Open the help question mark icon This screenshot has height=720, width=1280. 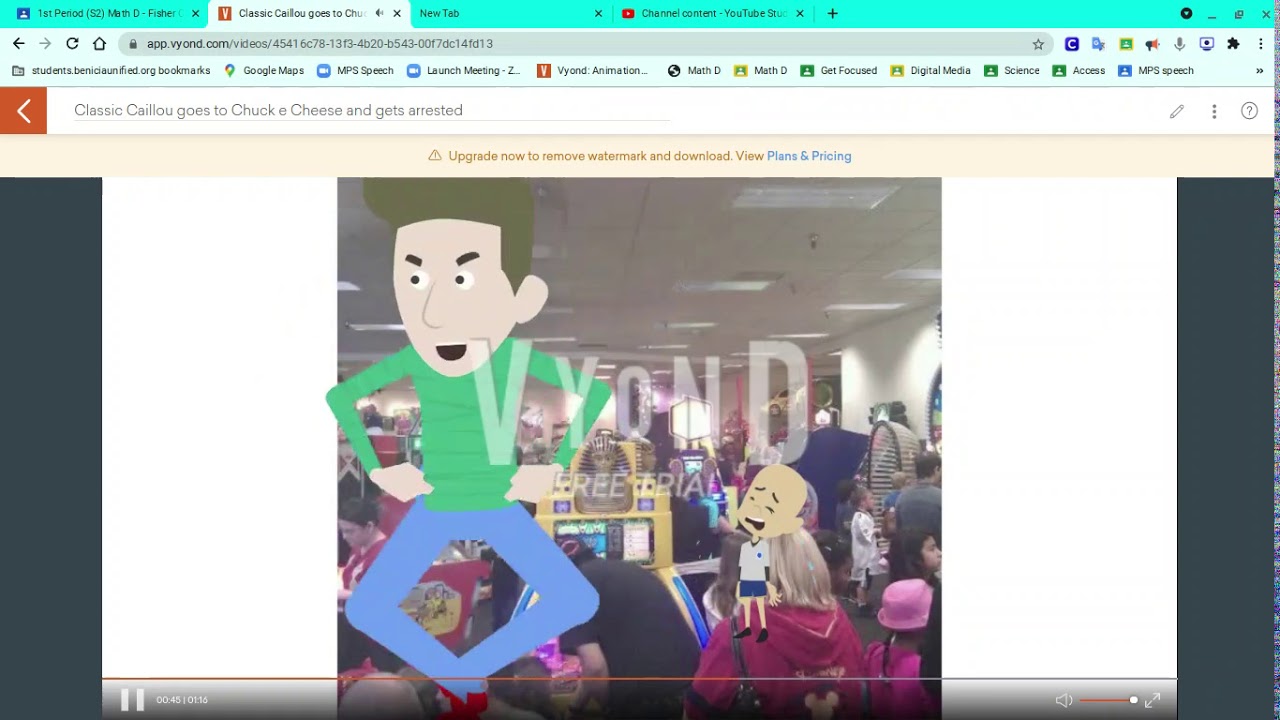point(1249,111)
